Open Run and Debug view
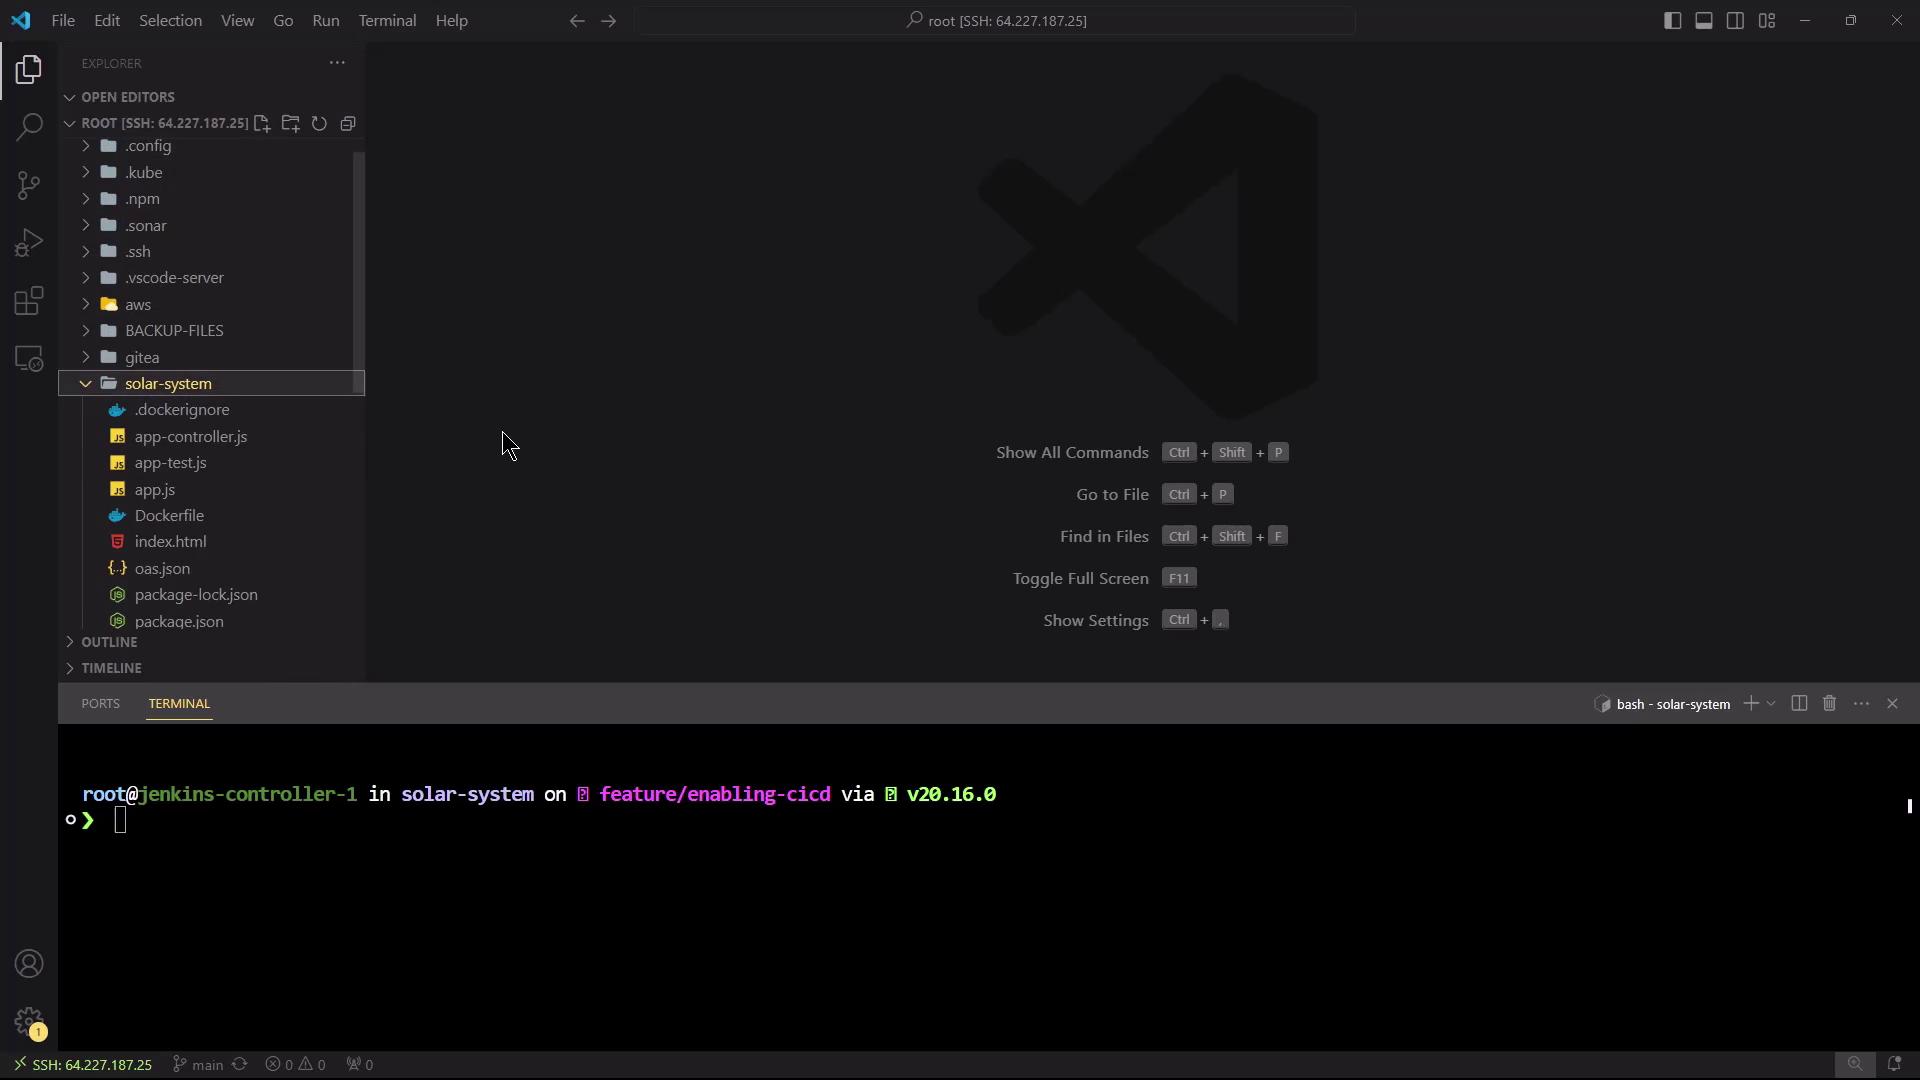 click(x=29, y=243)
